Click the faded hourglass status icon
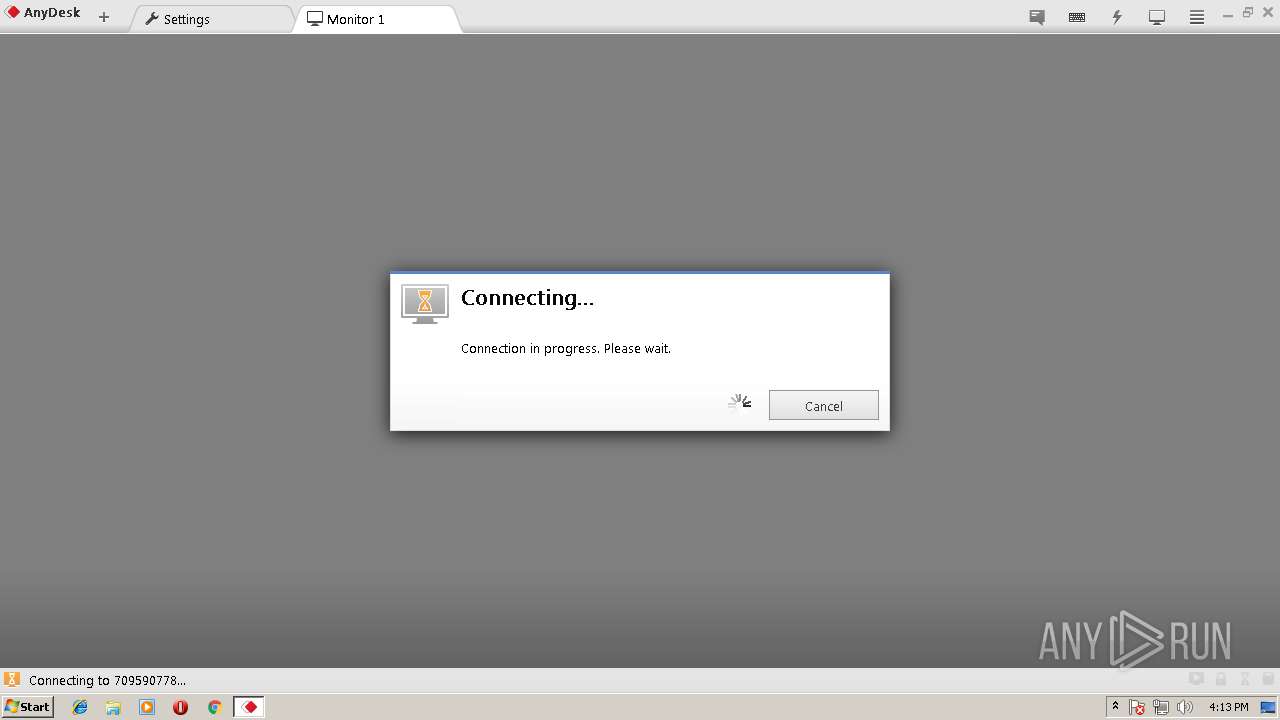This screenshot has width=1280, height=720. coord(1244,678)
